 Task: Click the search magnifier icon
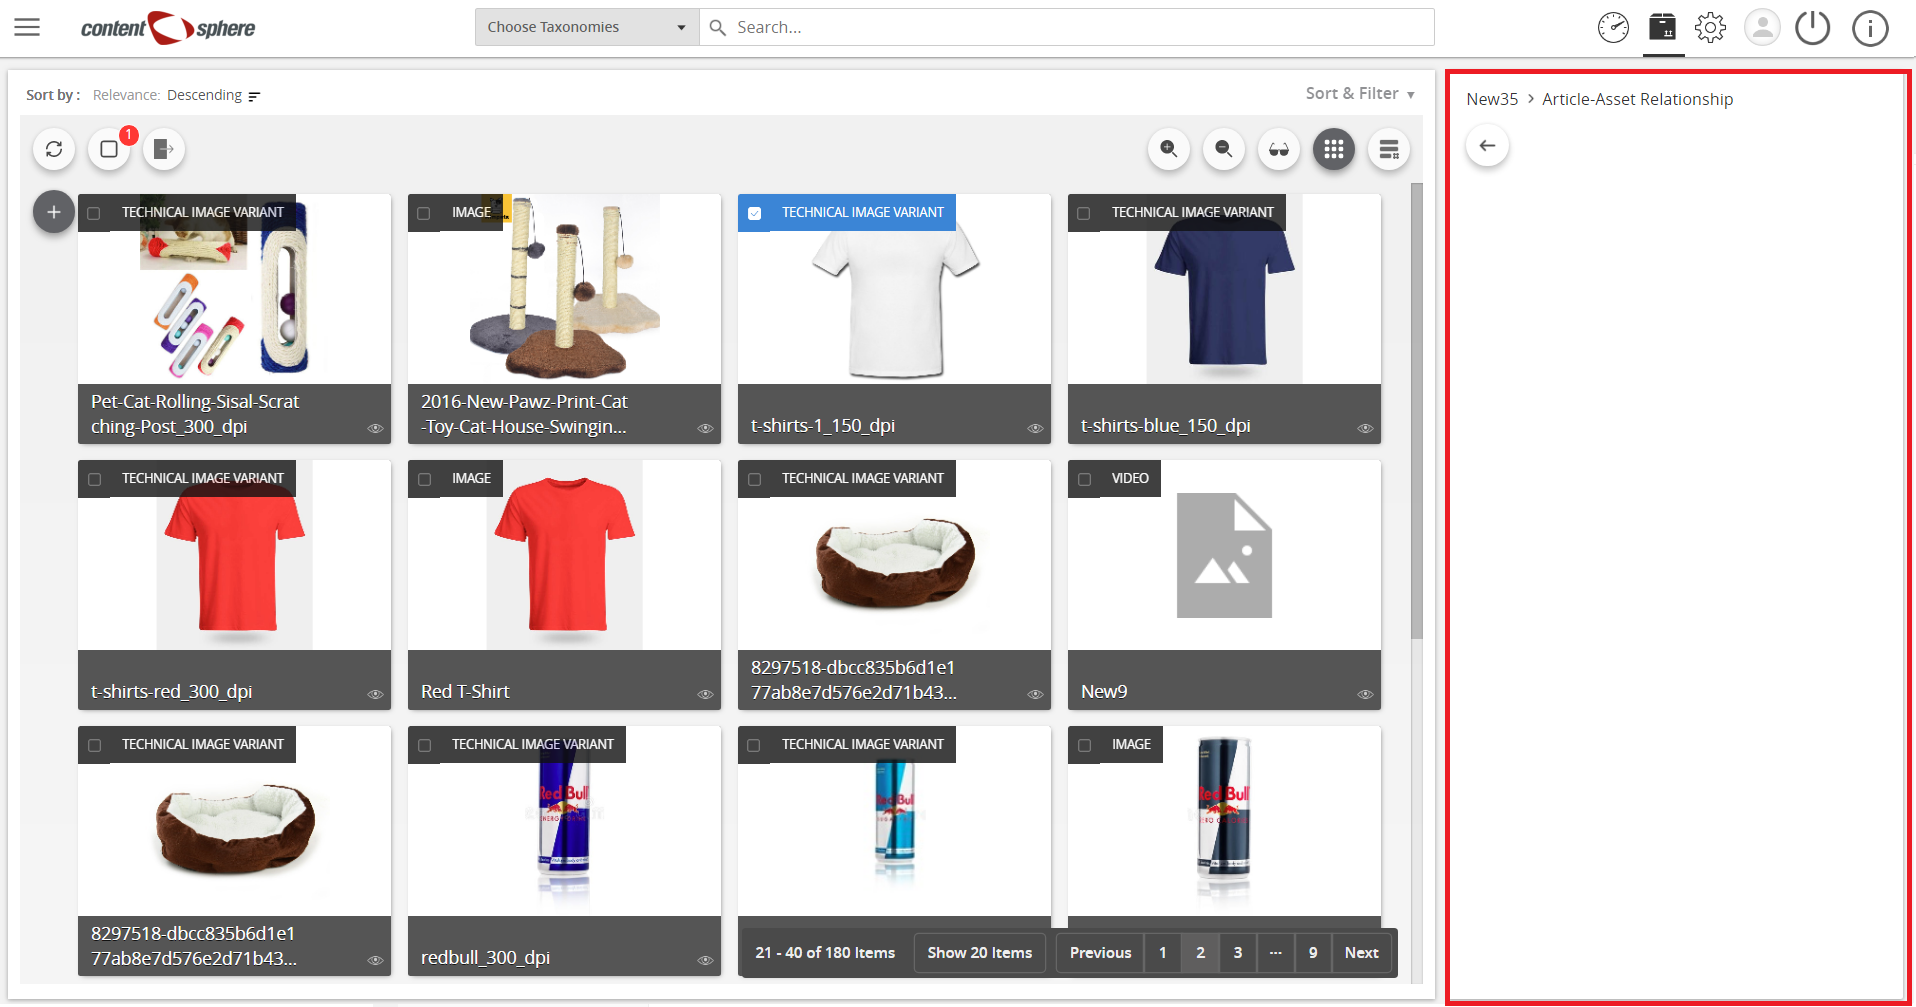click(x=718, y=27)
